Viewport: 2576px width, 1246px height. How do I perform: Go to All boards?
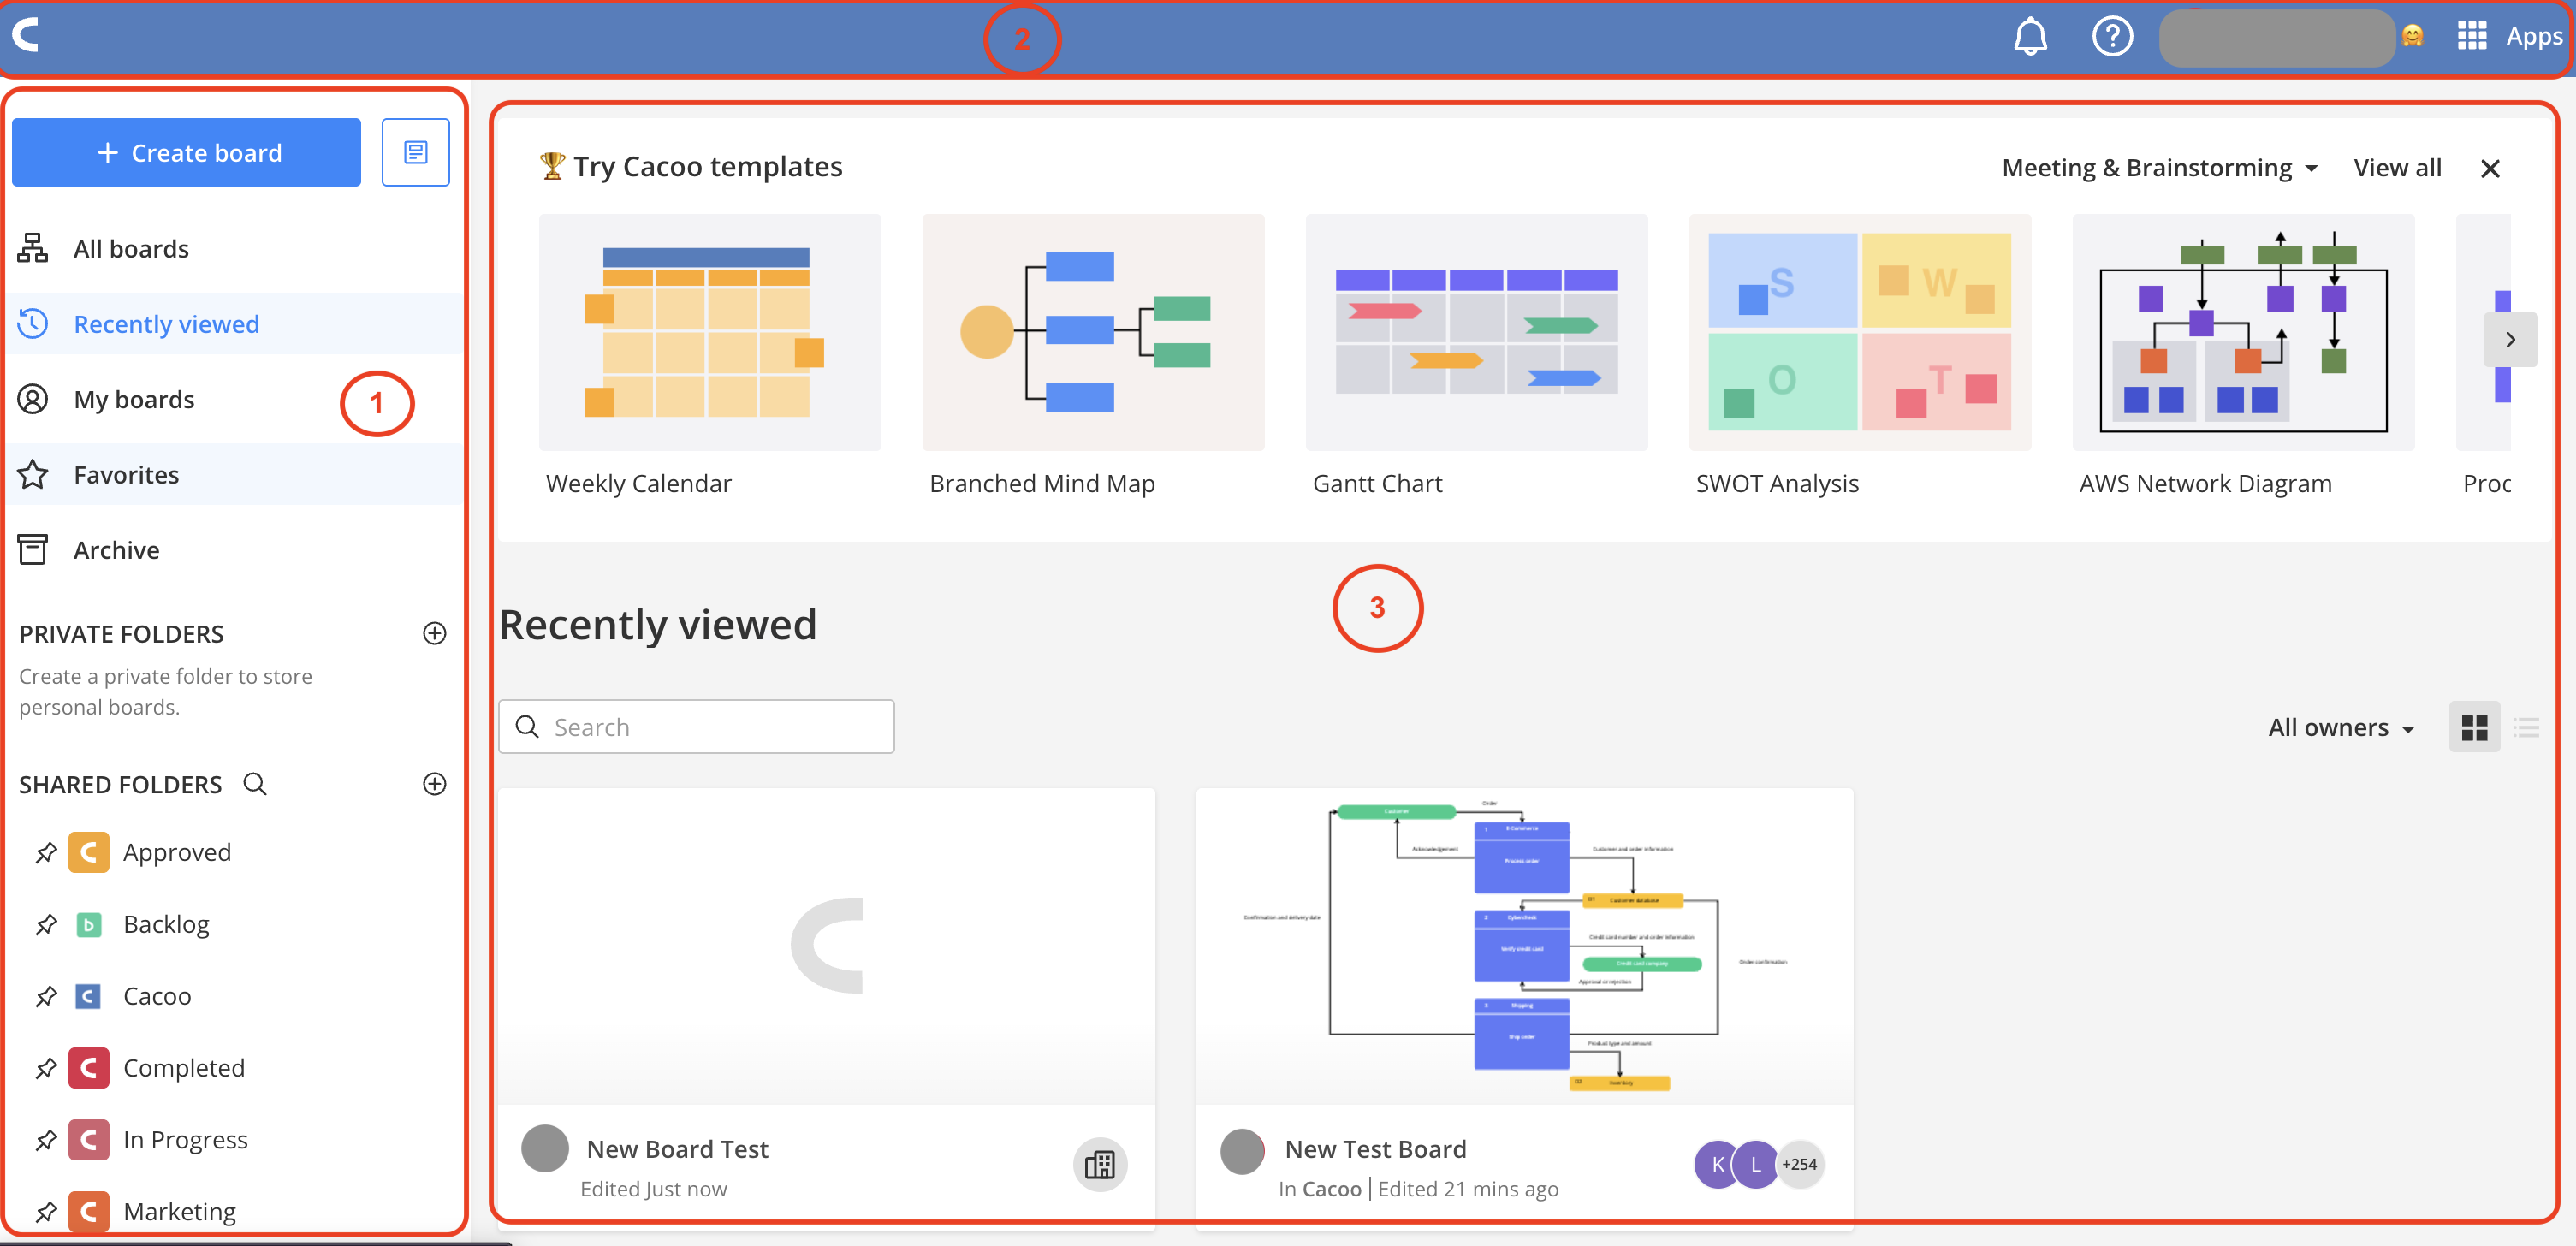234,249
